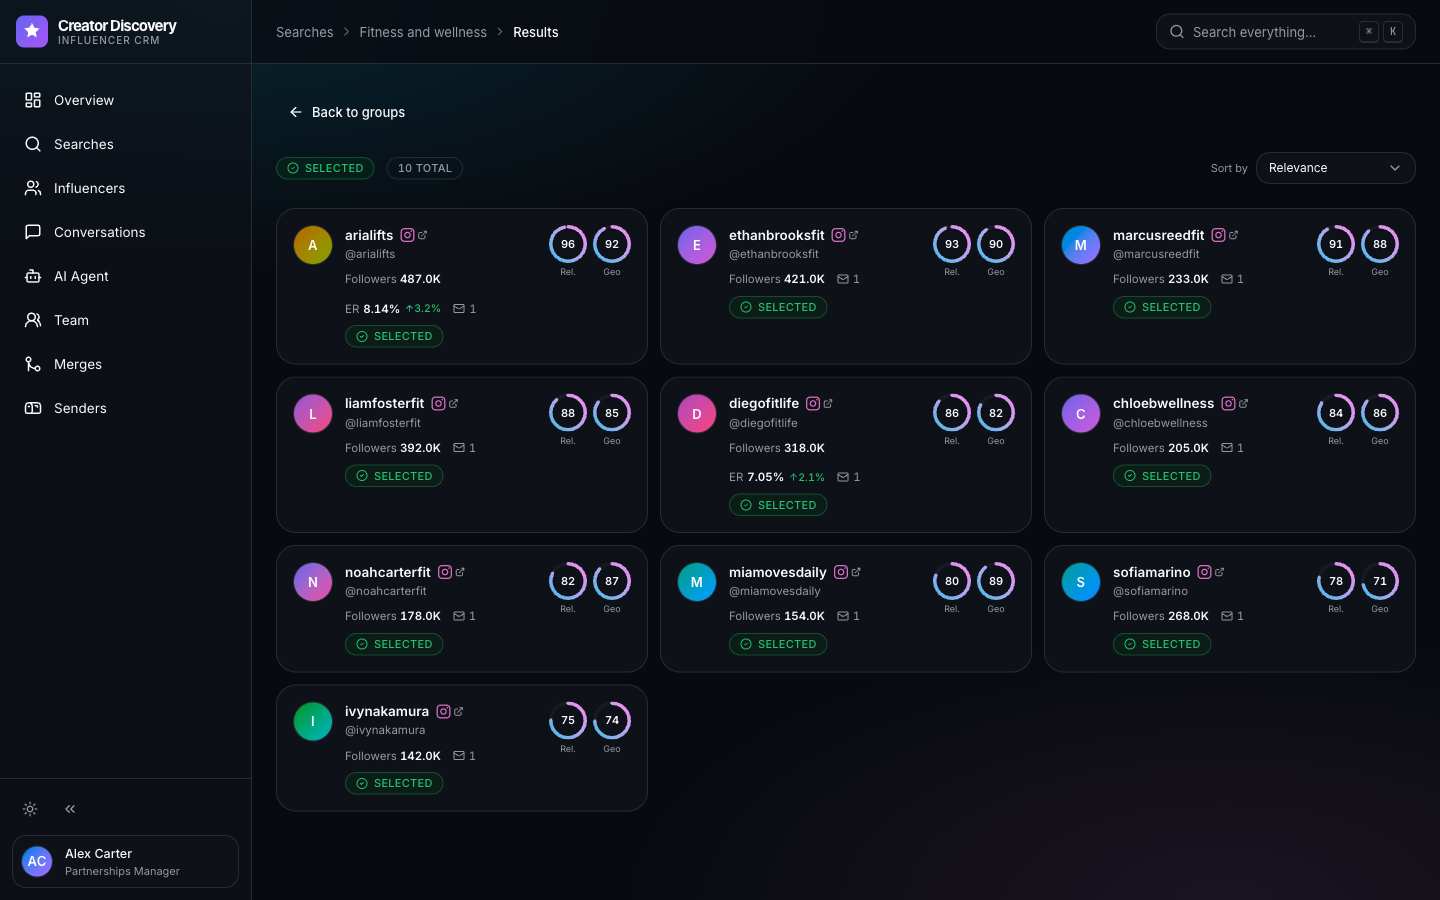1440x900 pixels.
Task: Click Searches breadcrumb link
Action: click(x=305, y=32)
